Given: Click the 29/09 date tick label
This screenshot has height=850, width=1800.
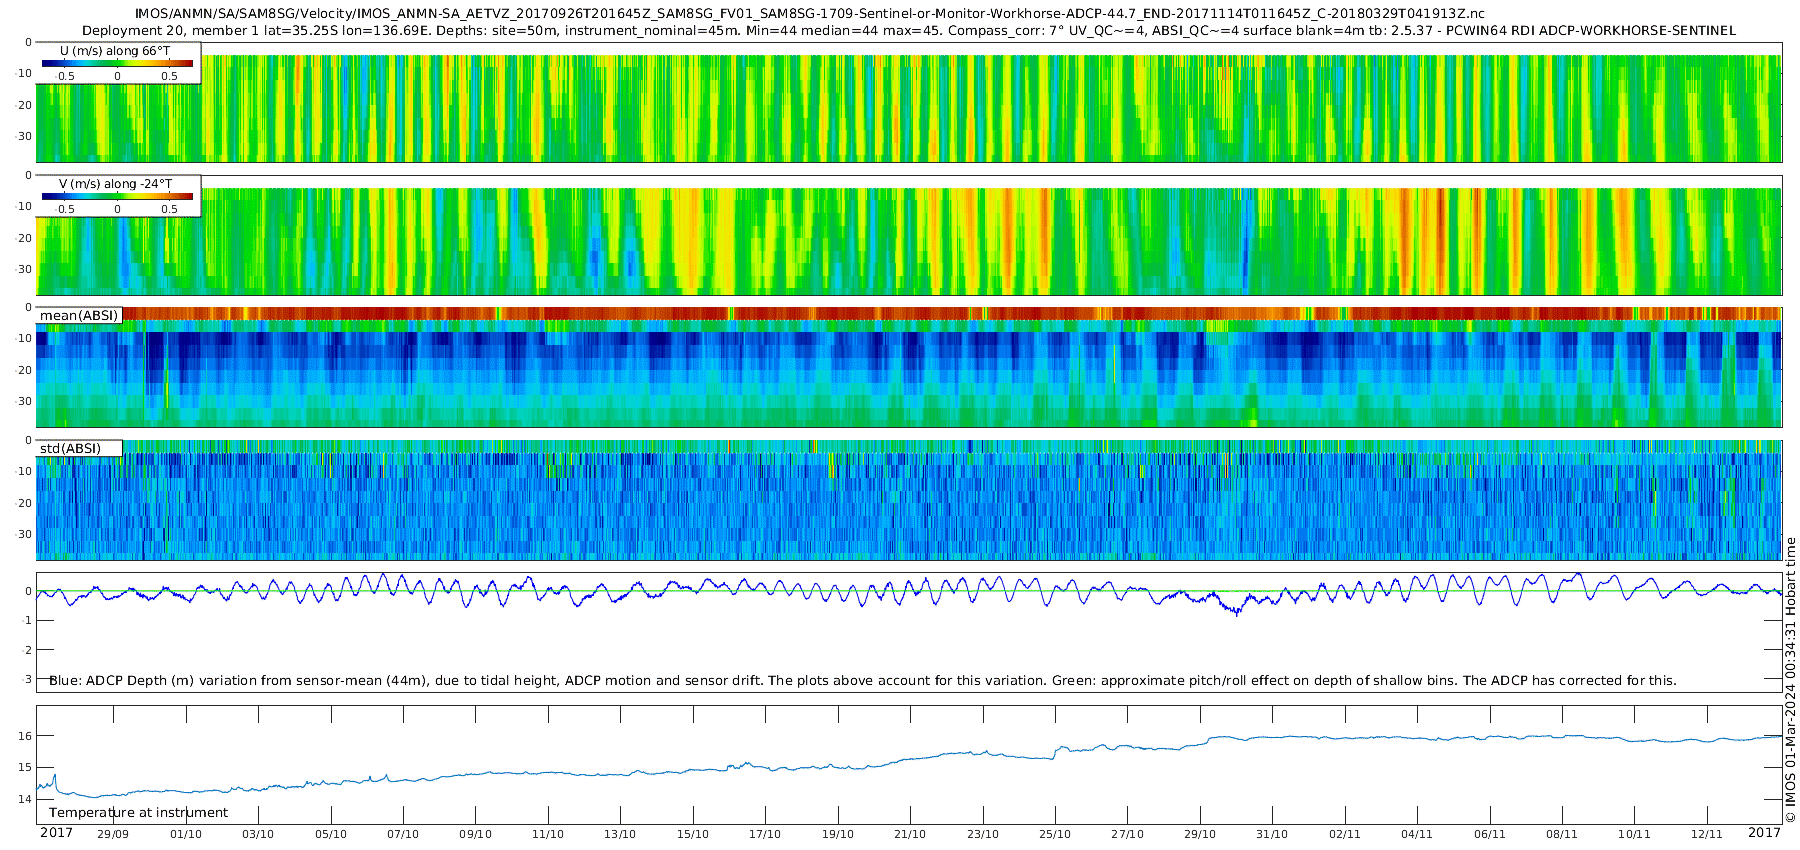Looking at the screenshot, I should [x=113, y=834].
